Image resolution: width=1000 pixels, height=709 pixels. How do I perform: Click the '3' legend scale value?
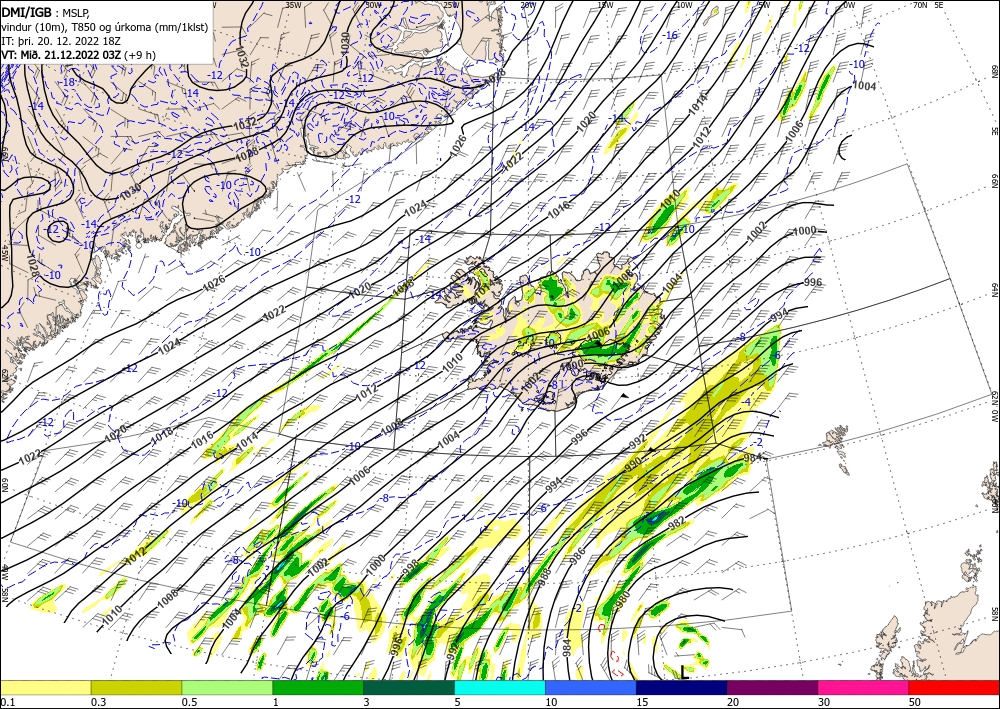367,702
